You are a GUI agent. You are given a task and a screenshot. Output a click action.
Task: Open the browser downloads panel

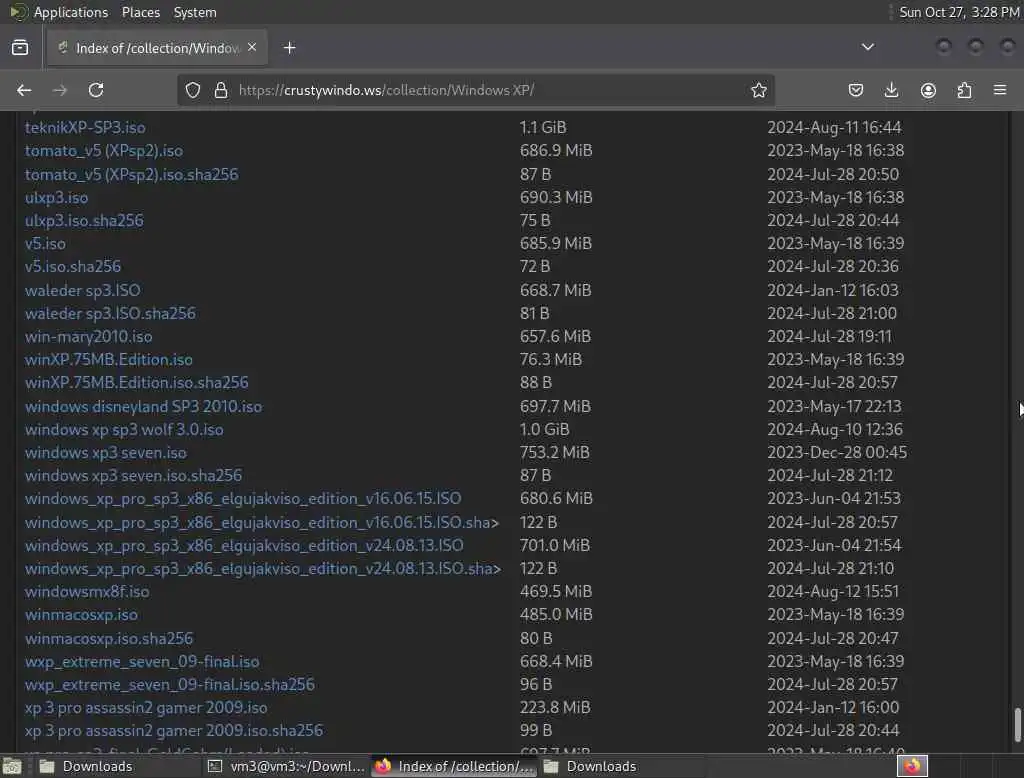(891, 90)
